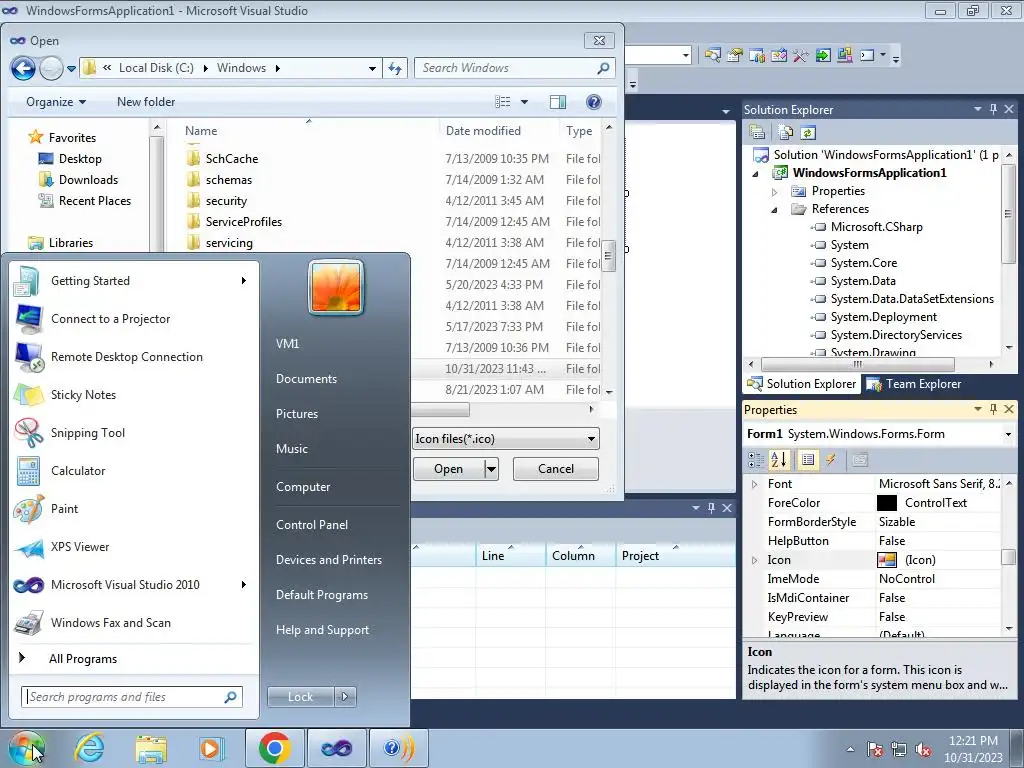Open the view options dropdown arrow

524,102
